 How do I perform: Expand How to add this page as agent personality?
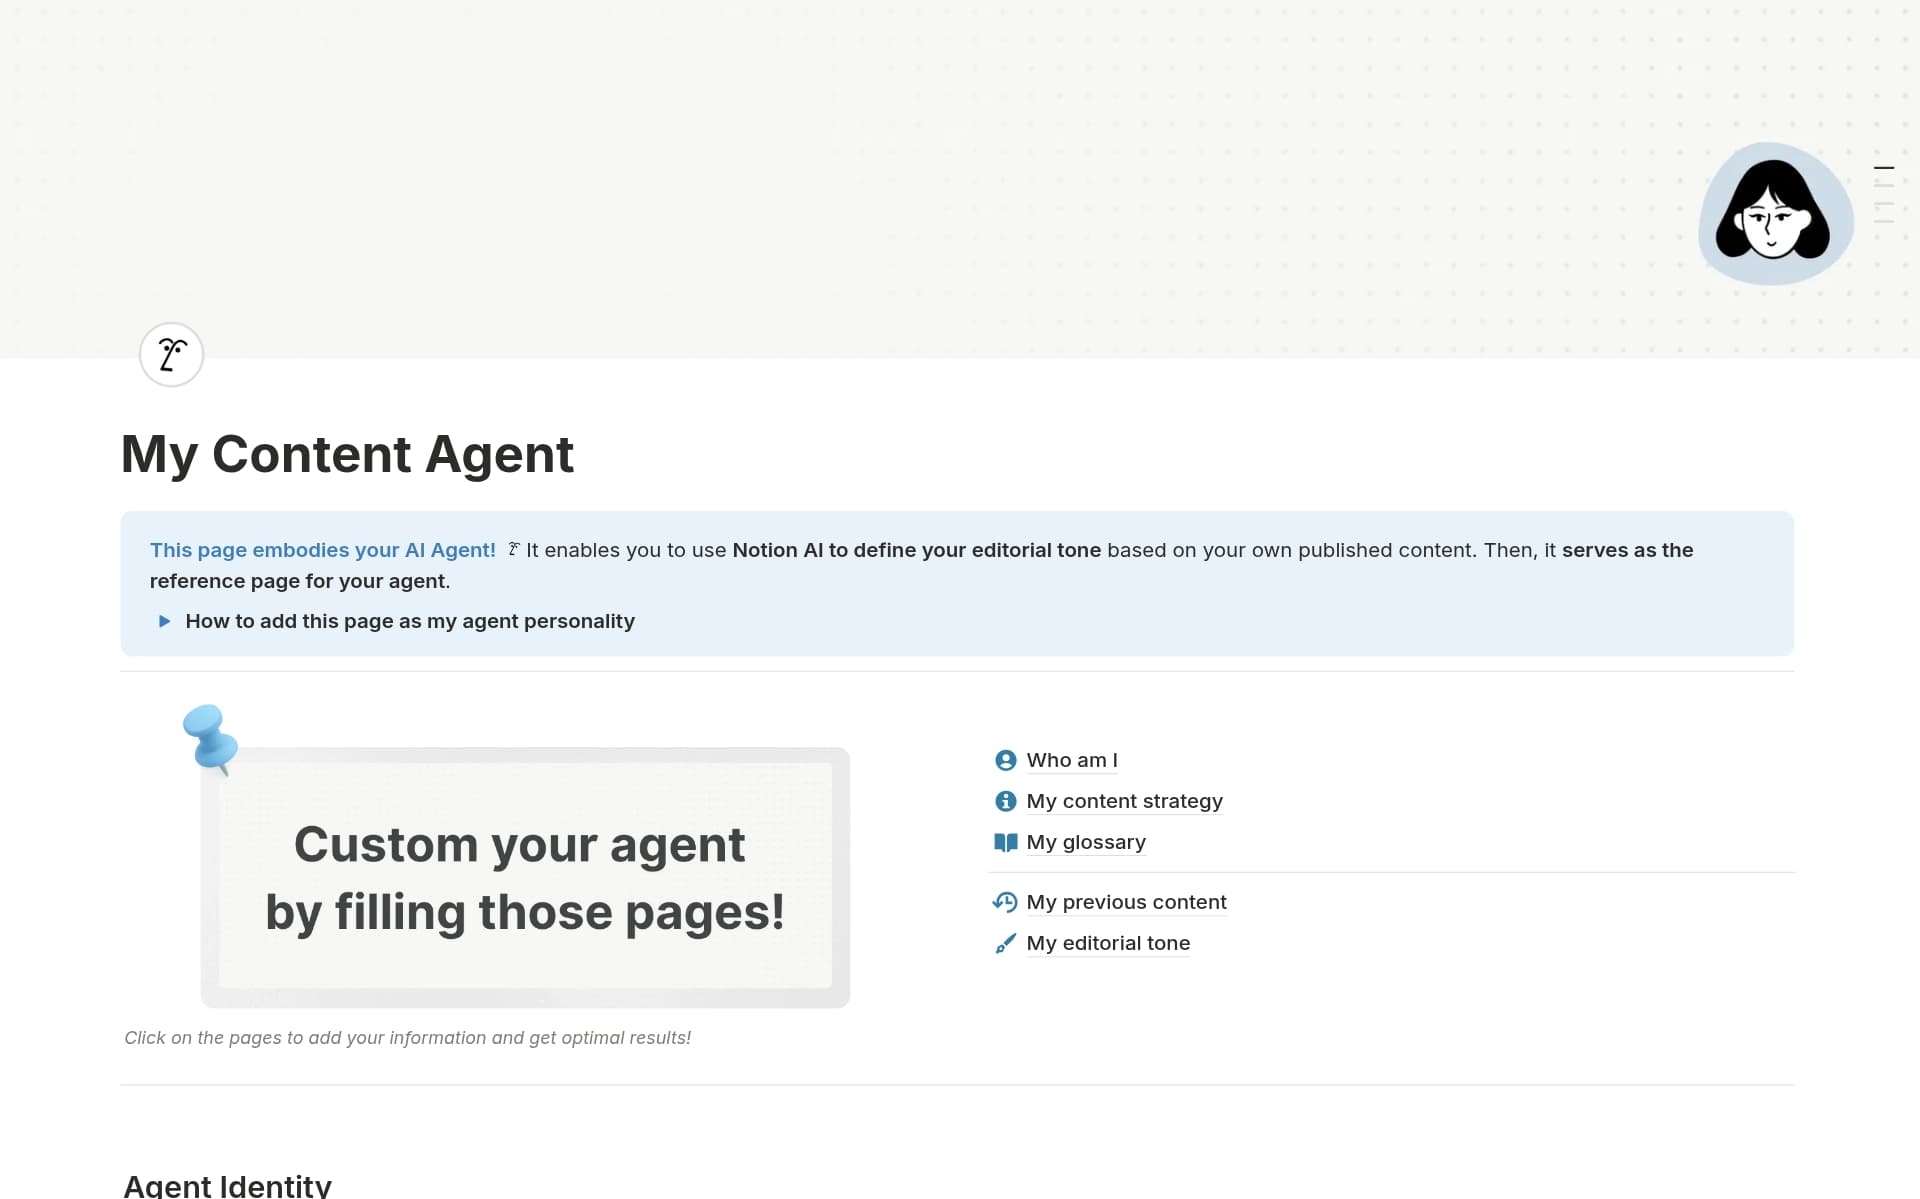410,621
